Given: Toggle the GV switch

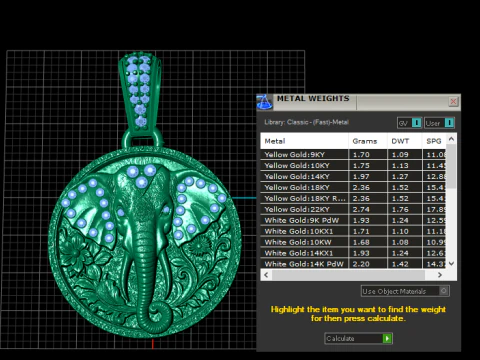Looking at the screenshot, I should (417, 123).
